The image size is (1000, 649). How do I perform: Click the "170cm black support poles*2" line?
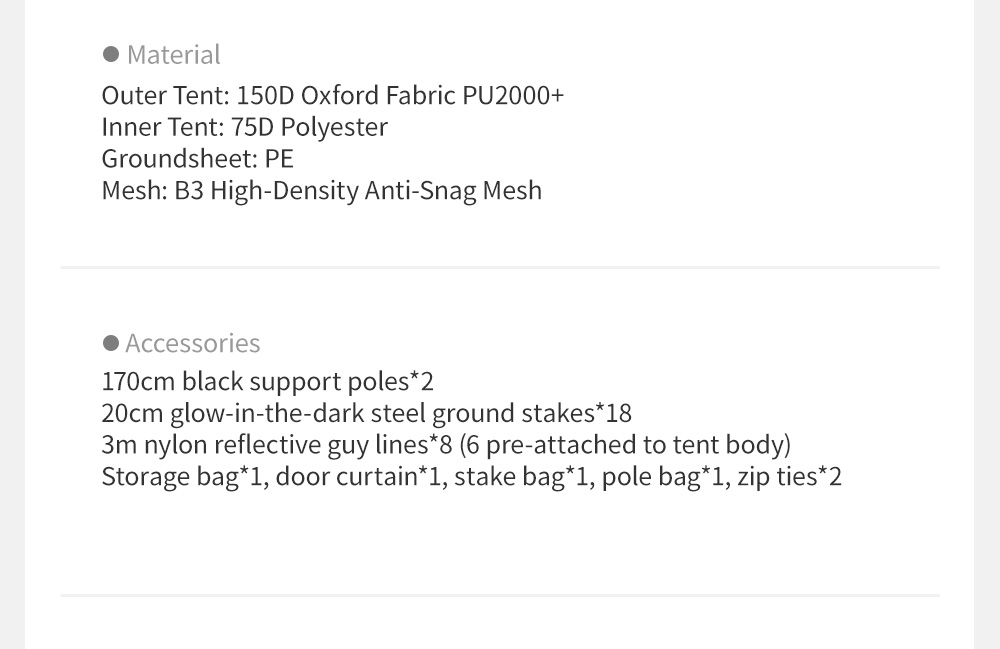[x=267, y=381]
